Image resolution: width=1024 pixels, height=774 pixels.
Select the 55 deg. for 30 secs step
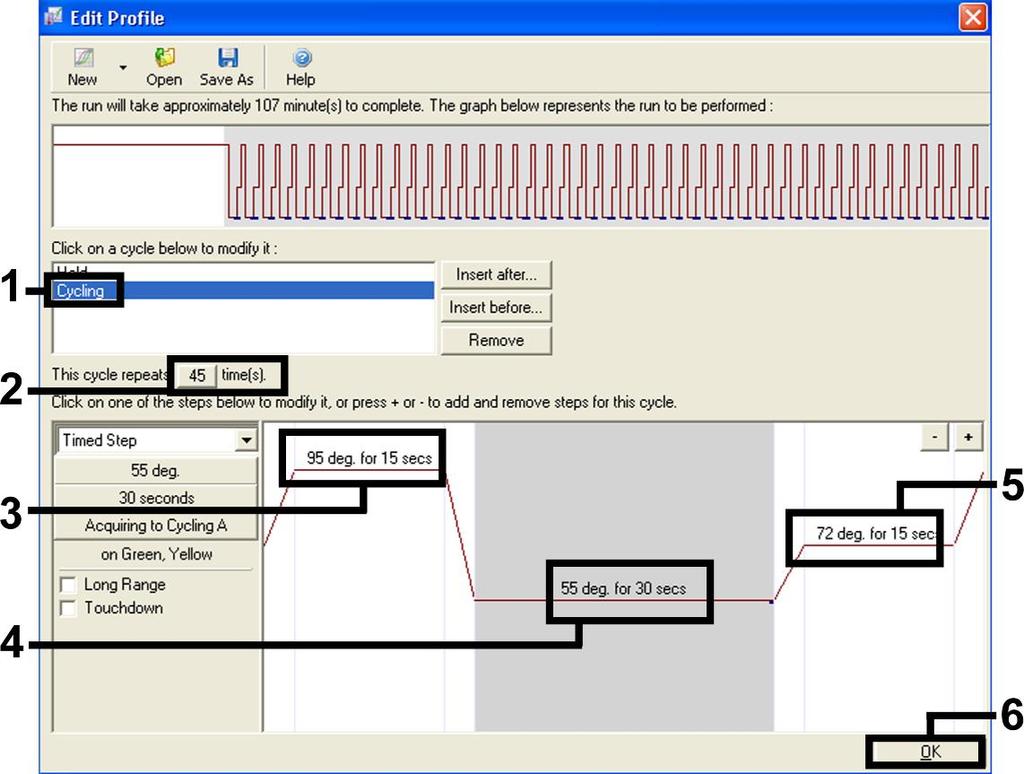coord(623,589)
